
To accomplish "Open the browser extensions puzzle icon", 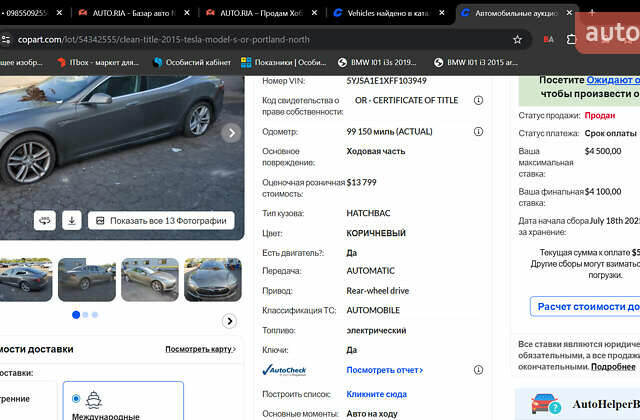I will coord(571,40).
